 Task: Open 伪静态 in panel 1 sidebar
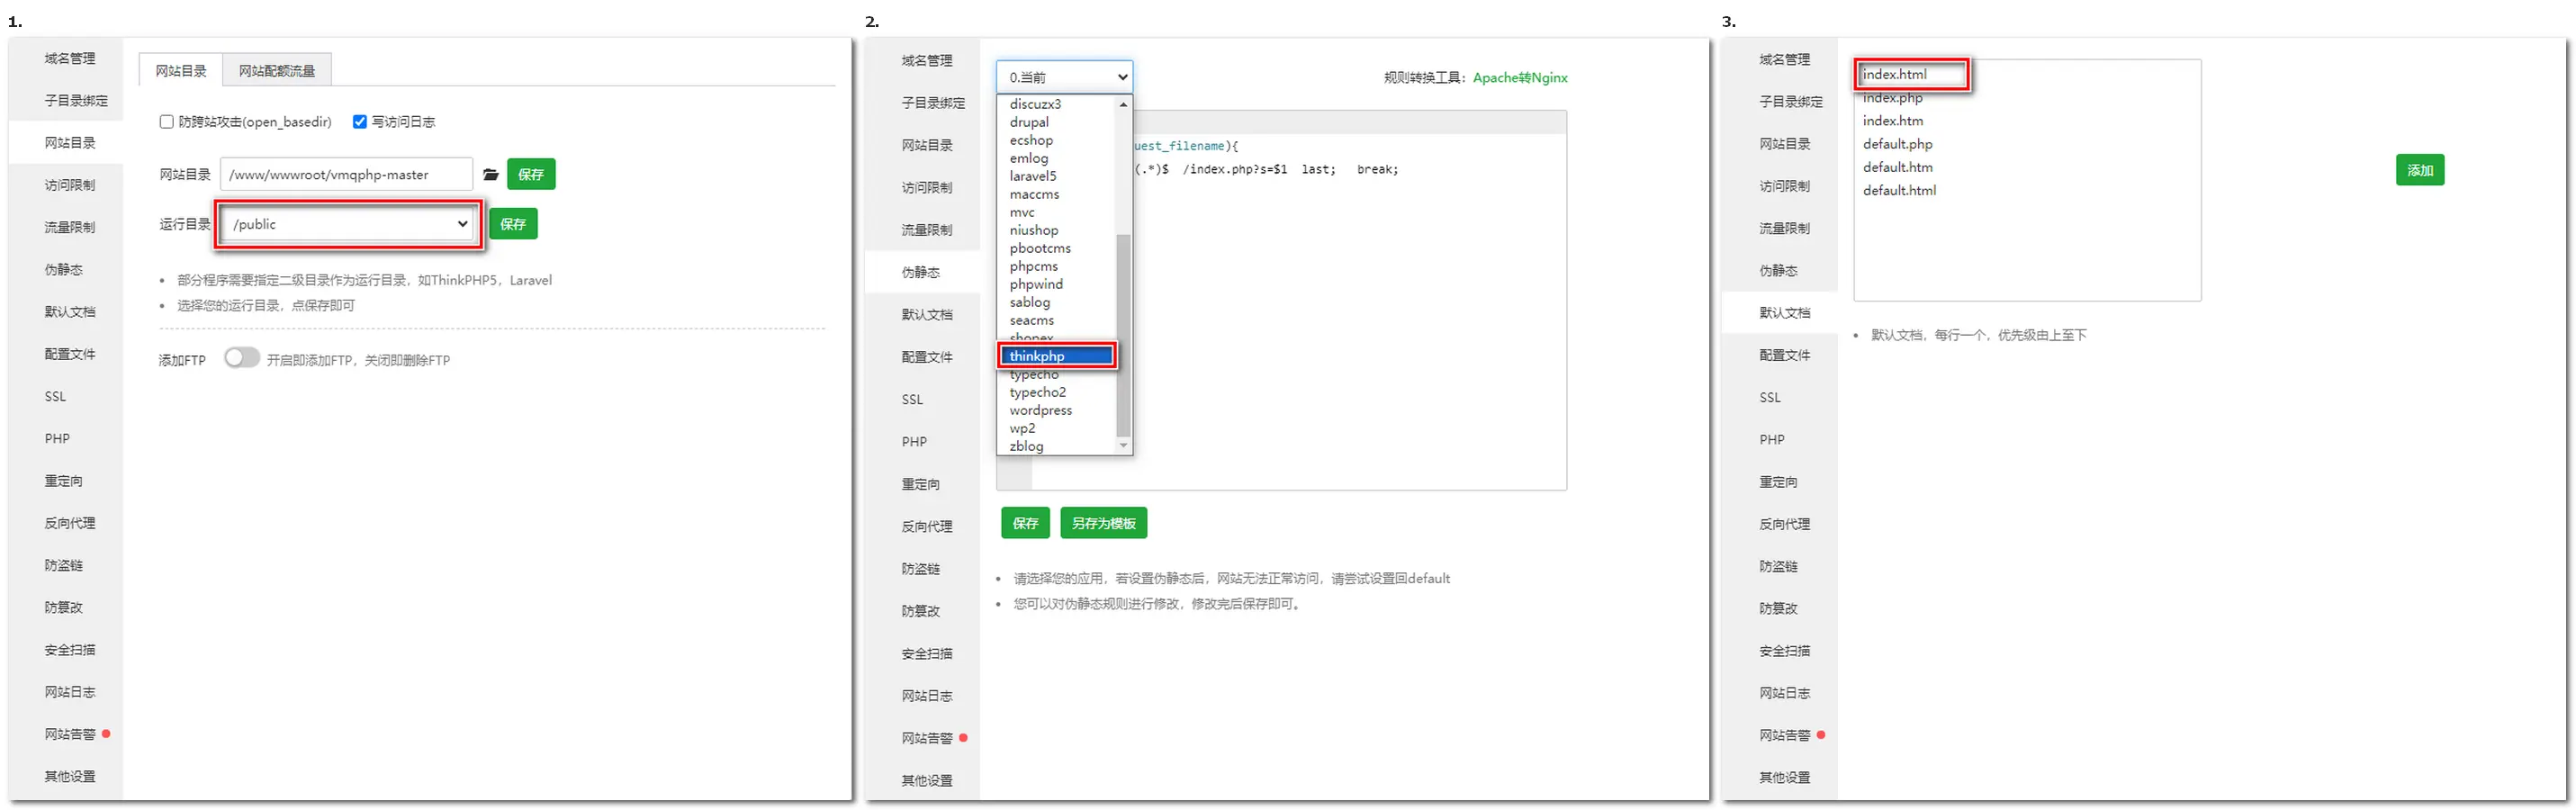[66, 269]
